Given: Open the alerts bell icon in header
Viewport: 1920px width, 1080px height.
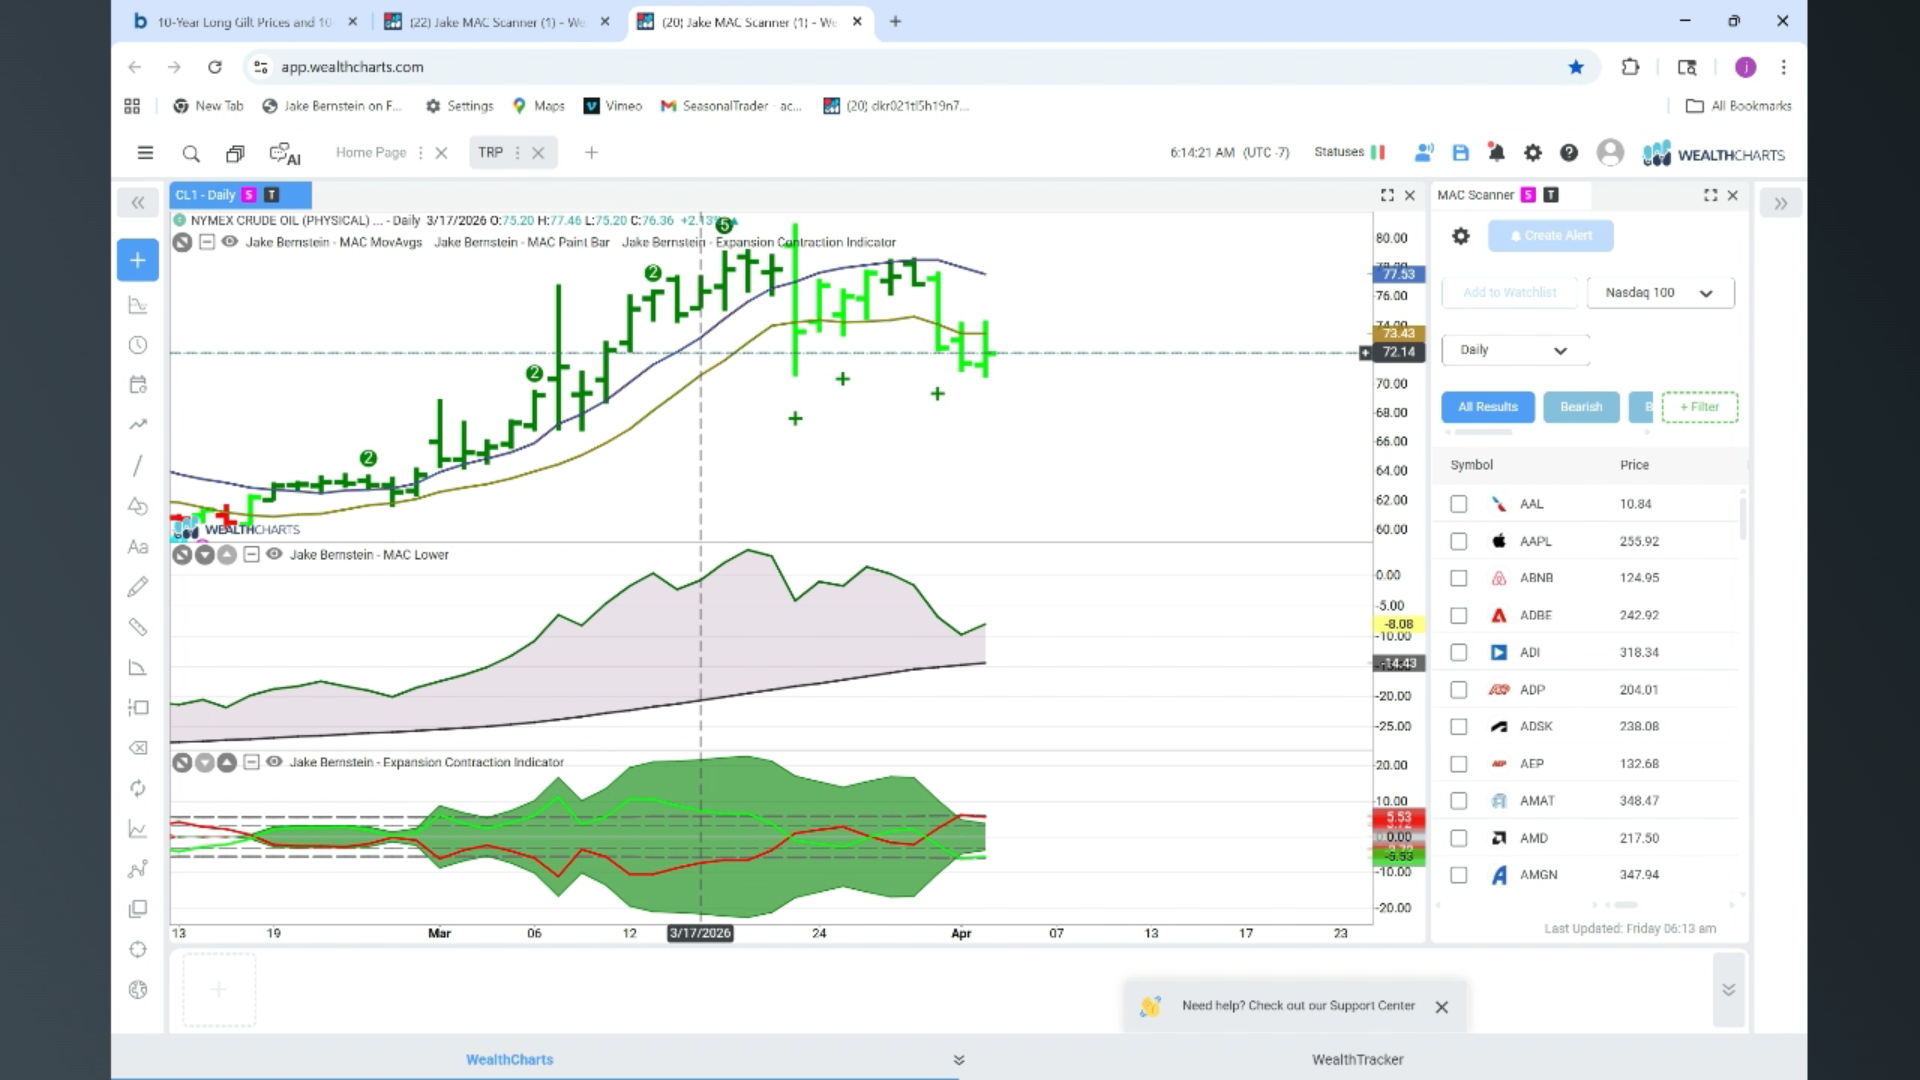Looking at the screenshot, I should tap(1496, 153).
